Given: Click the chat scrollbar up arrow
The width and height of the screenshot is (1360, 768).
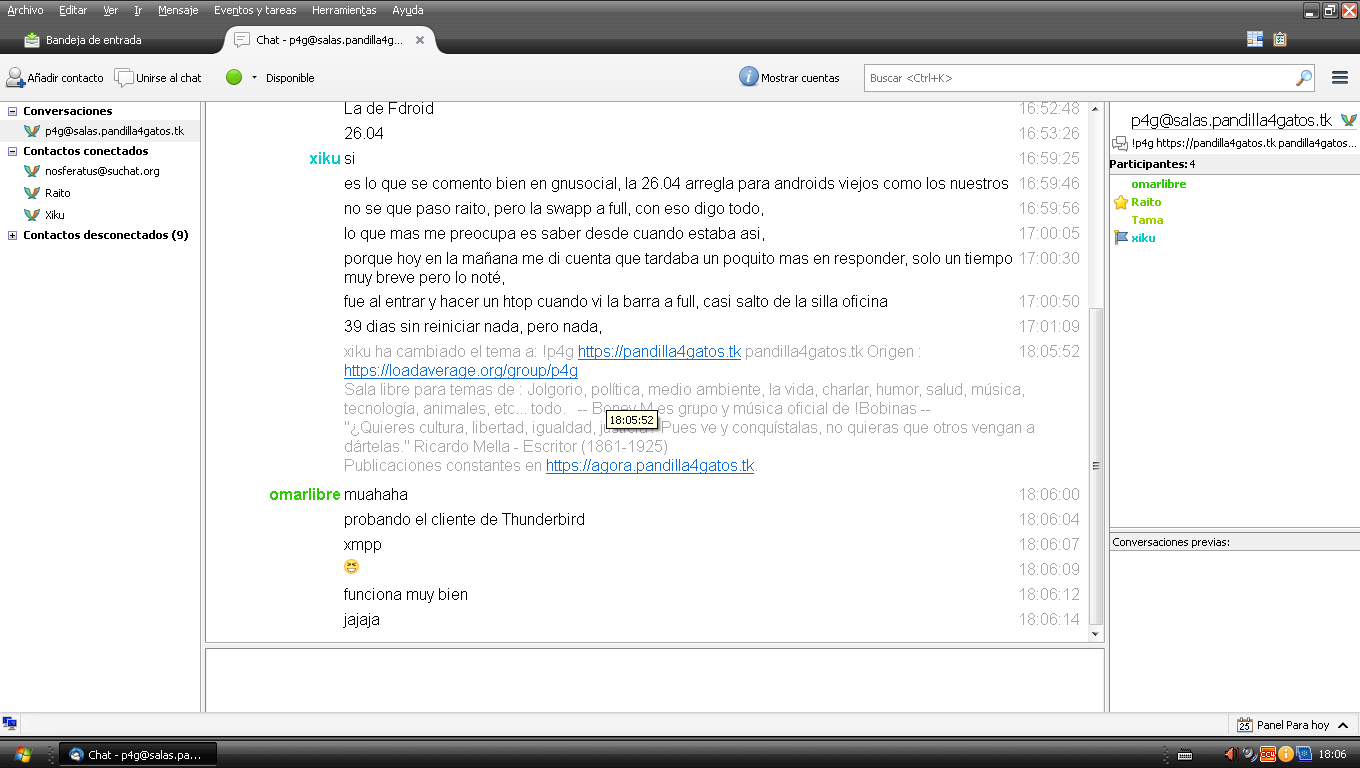Looking at the screenshot, I should click(x=1096, y=108).
